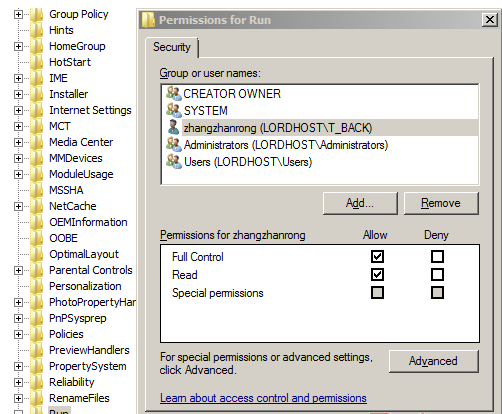Expand the Group Policy key
Viewport: 502px width, 414px height.
[x=18, y=14]
